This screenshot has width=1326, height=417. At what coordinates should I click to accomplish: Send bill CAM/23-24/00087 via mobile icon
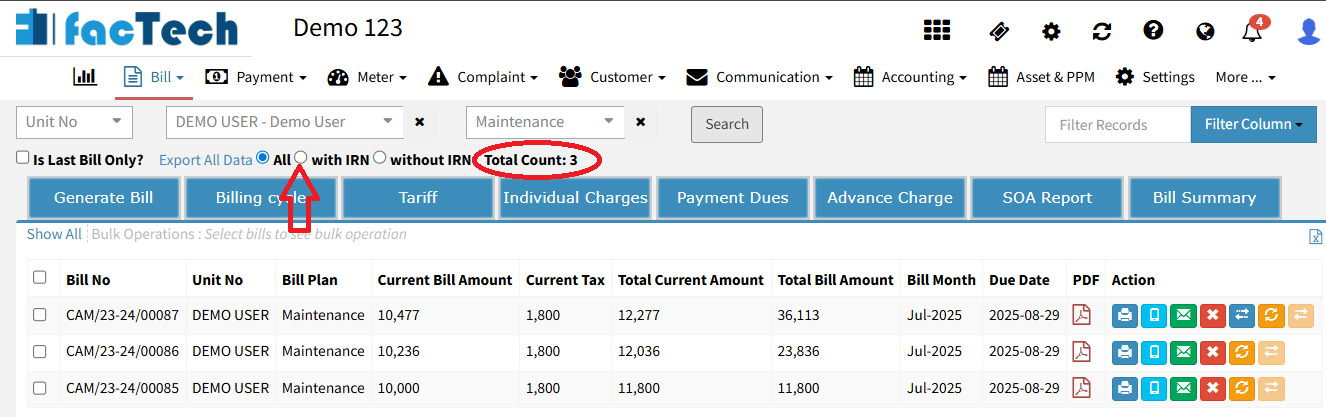coord(1154,315)
